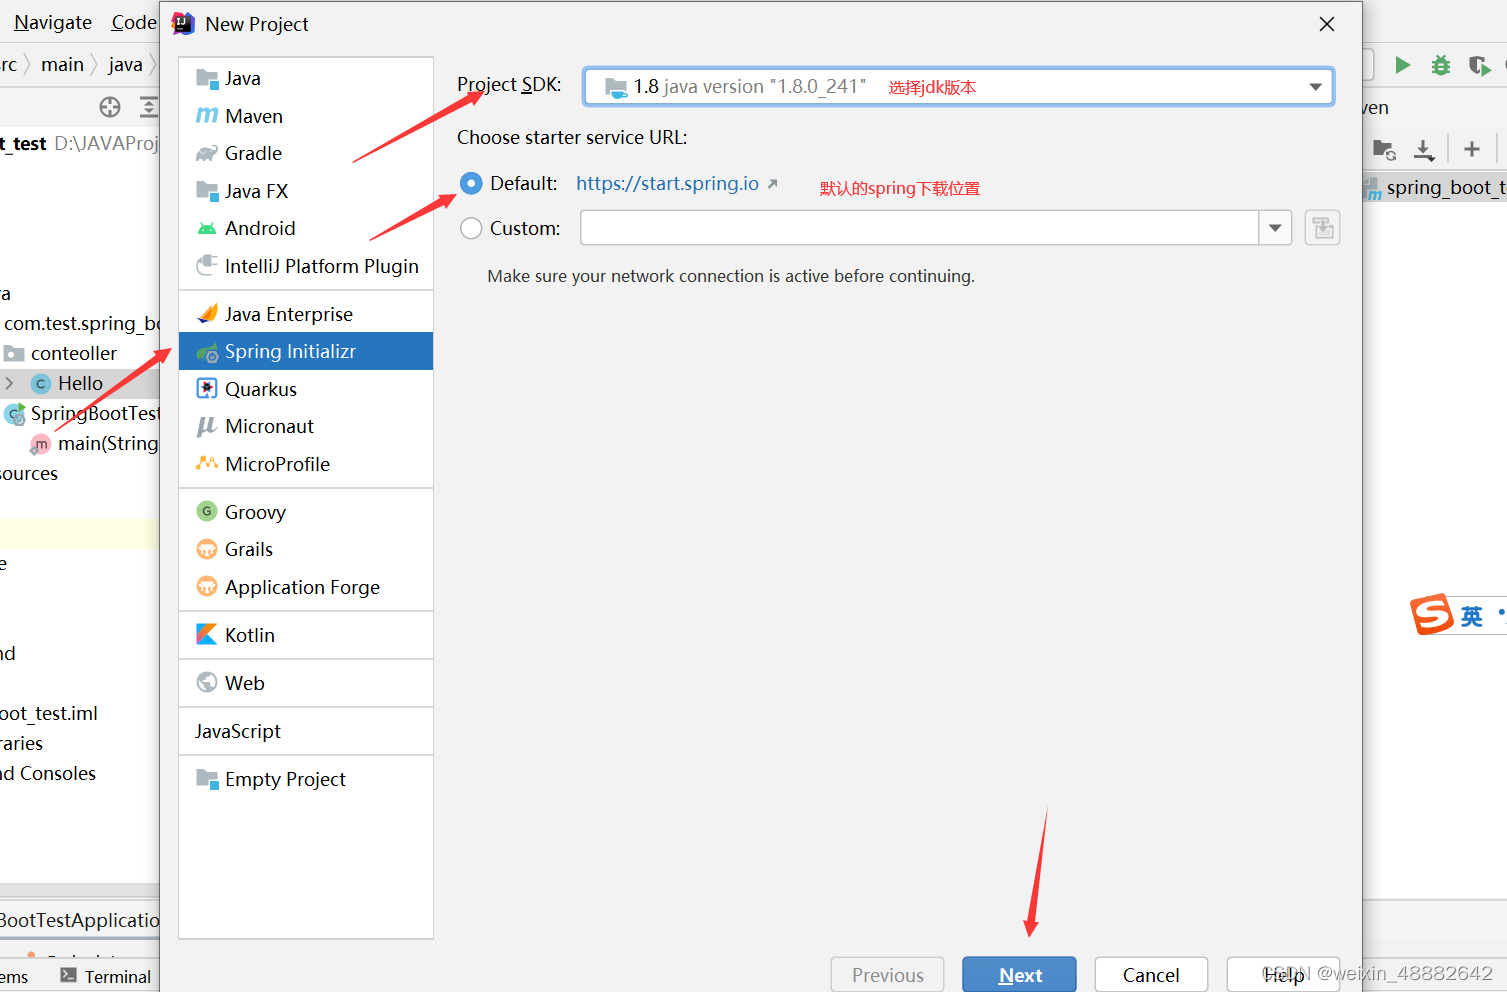Open the Terminal tool window tab
Viewport: 1507px width, 992px height.
[x=106, y=976]
